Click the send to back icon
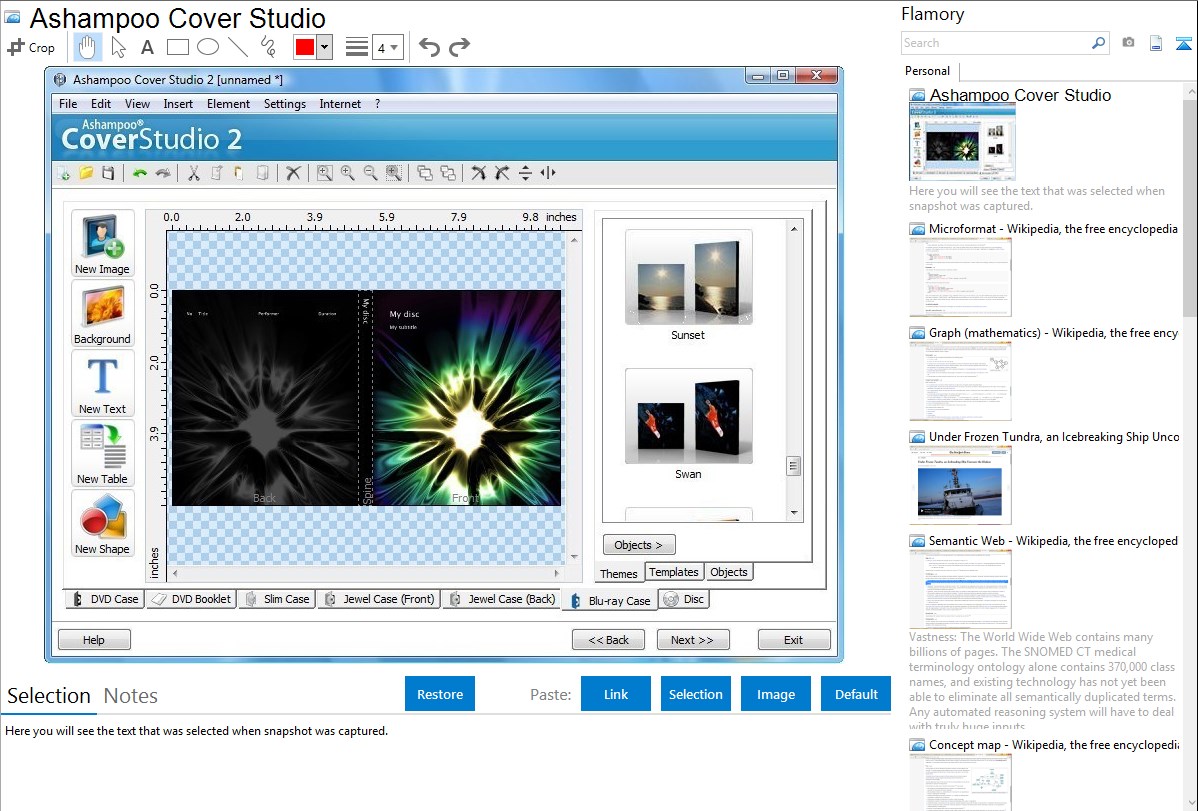This screenshot has height=811, width=1198. [x=448, y=174]
